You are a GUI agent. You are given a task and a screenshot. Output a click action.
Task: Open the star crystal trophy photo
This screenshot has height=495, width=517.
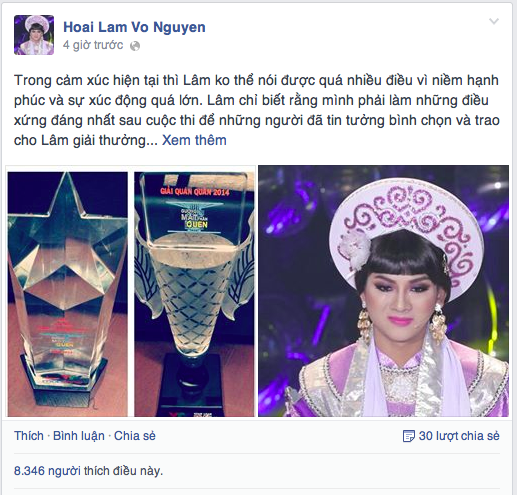68,294
